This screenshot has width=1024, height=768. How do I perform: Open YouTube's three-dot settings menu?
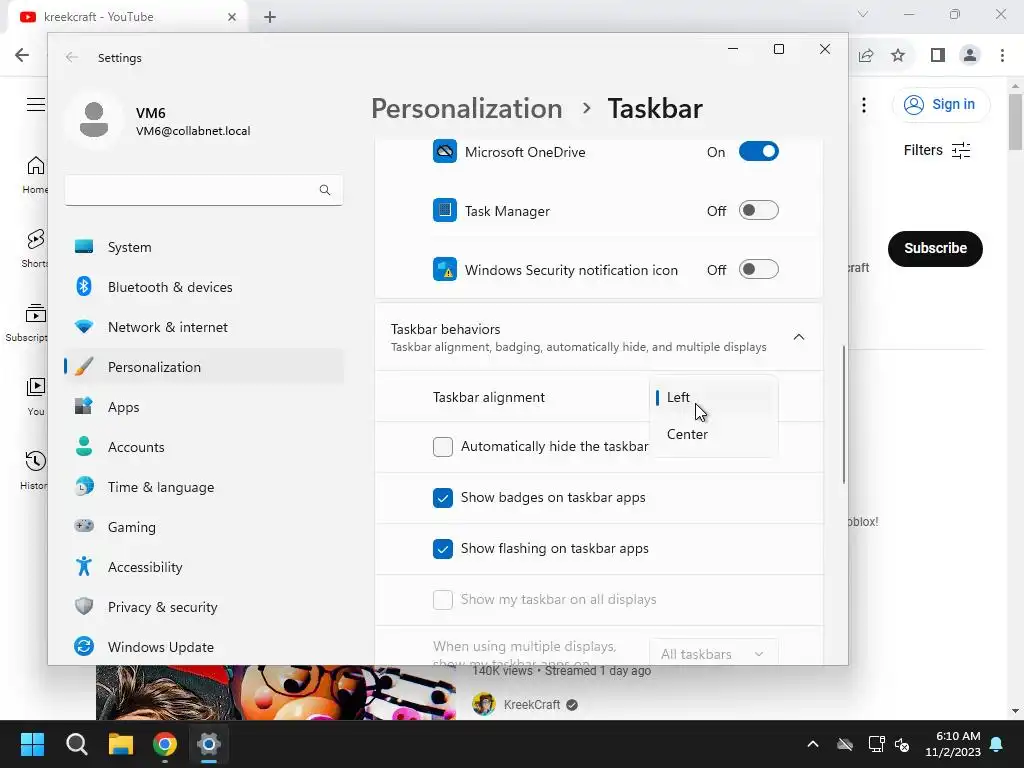click(864, 105)
